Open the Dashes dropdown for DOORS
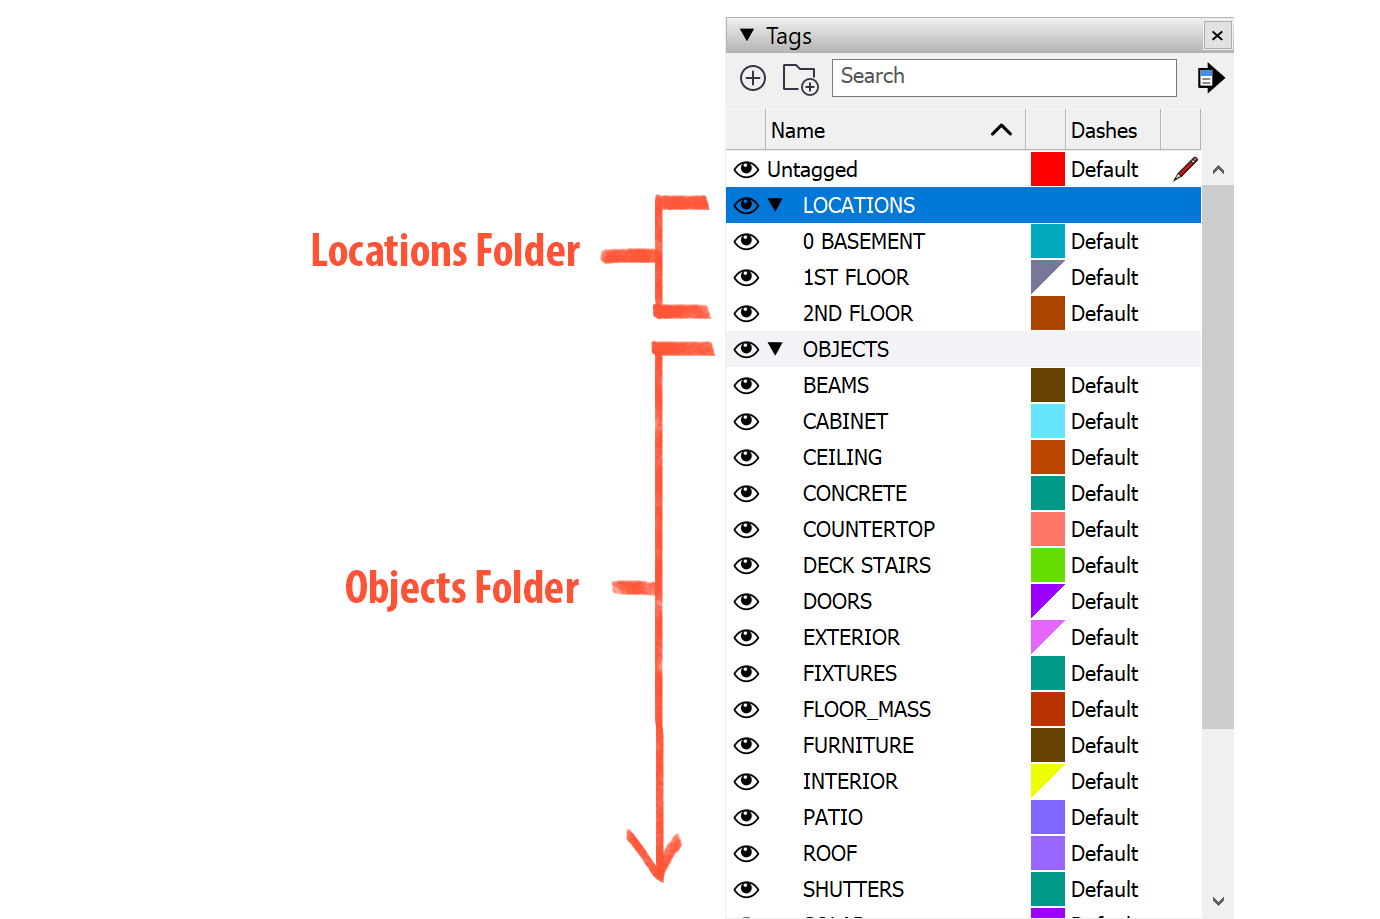Screen dimensions: 1380x919 coord(1104,602)
